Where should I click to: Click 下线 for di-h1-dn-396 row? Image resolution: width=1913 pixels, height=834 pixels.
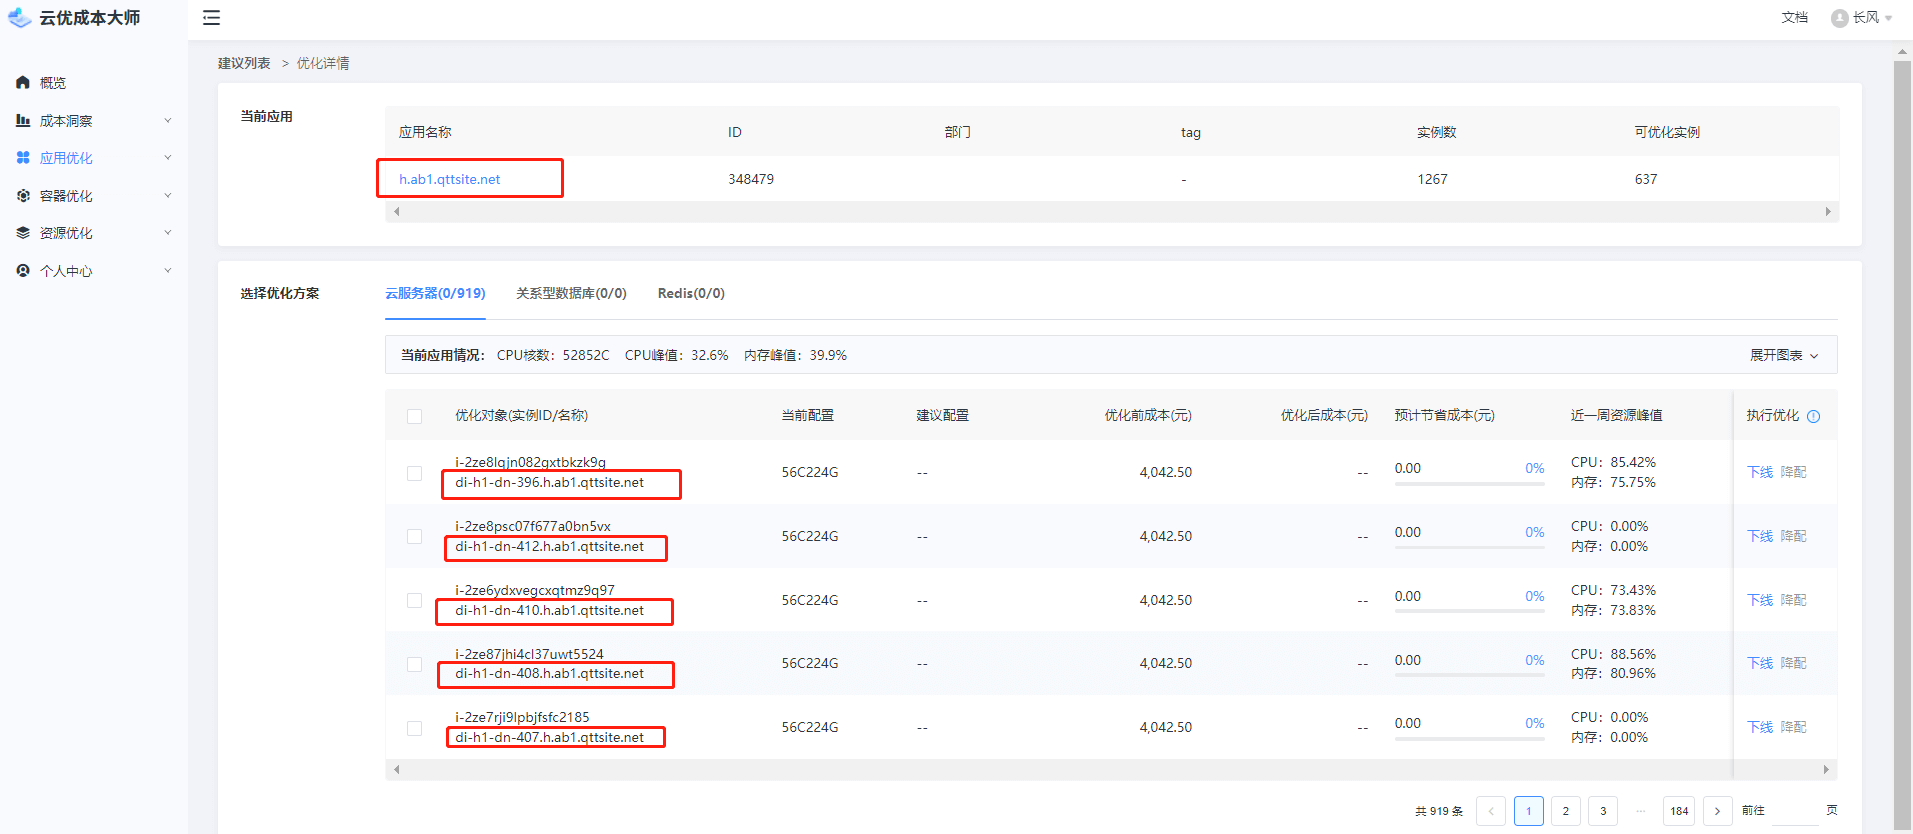click(x=1760, y=472)
